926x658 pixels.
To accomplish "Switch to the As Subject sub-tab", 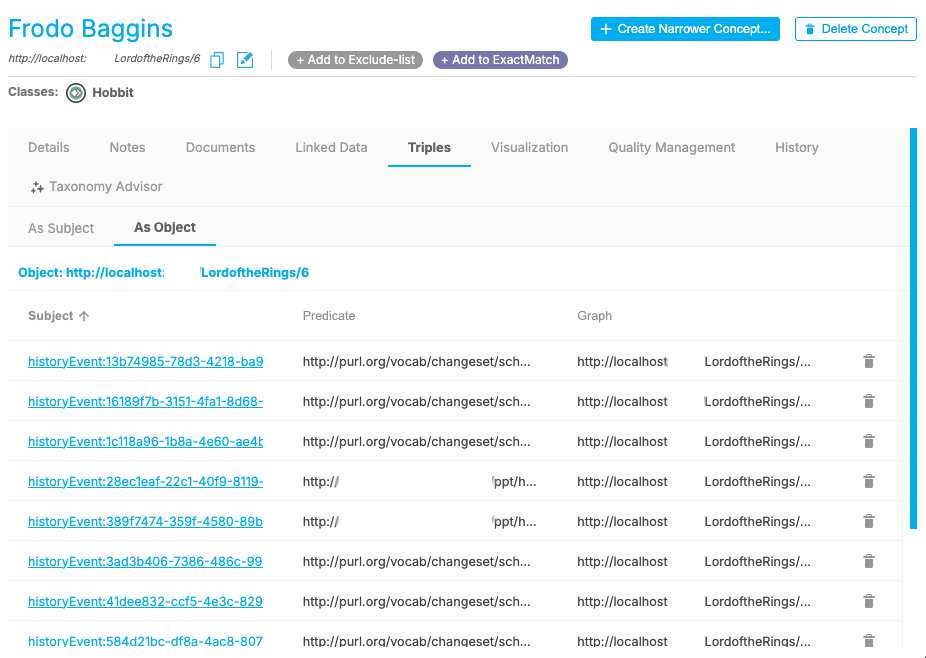I will [61, 228].
